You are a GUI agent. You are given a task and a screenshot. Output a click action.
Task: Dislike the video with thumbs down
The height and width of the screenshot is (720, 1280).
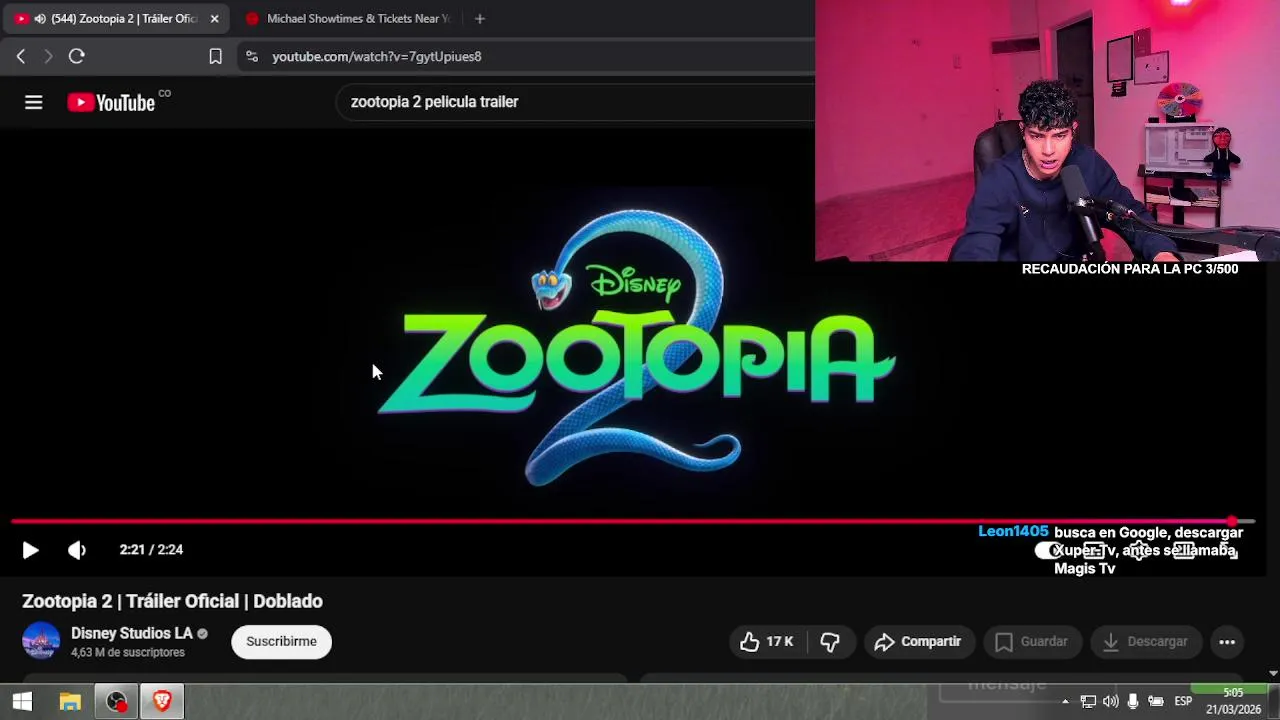click(x=830, y=642)
